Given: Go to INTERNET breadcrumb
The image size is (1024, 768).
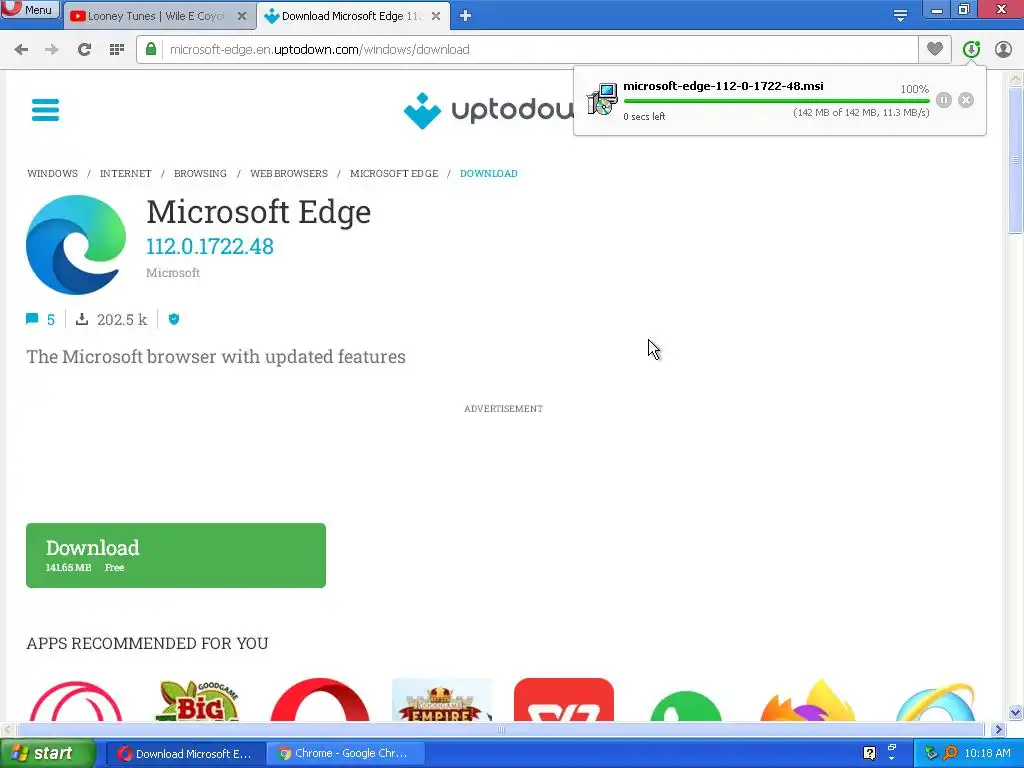Looking at the screenshot, I should (125, 174).
